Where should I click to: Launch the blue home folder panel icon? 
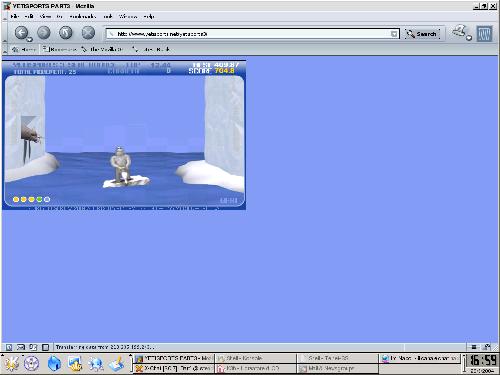point(54,363)
